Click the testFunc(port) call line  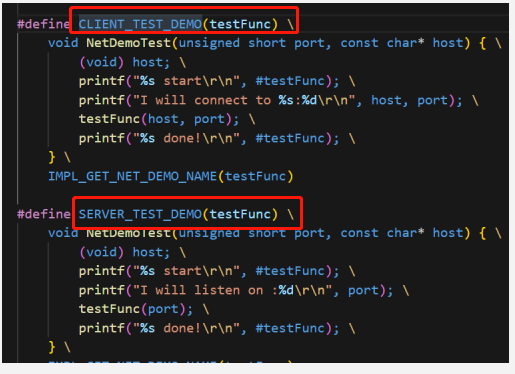tap(136, 309)
